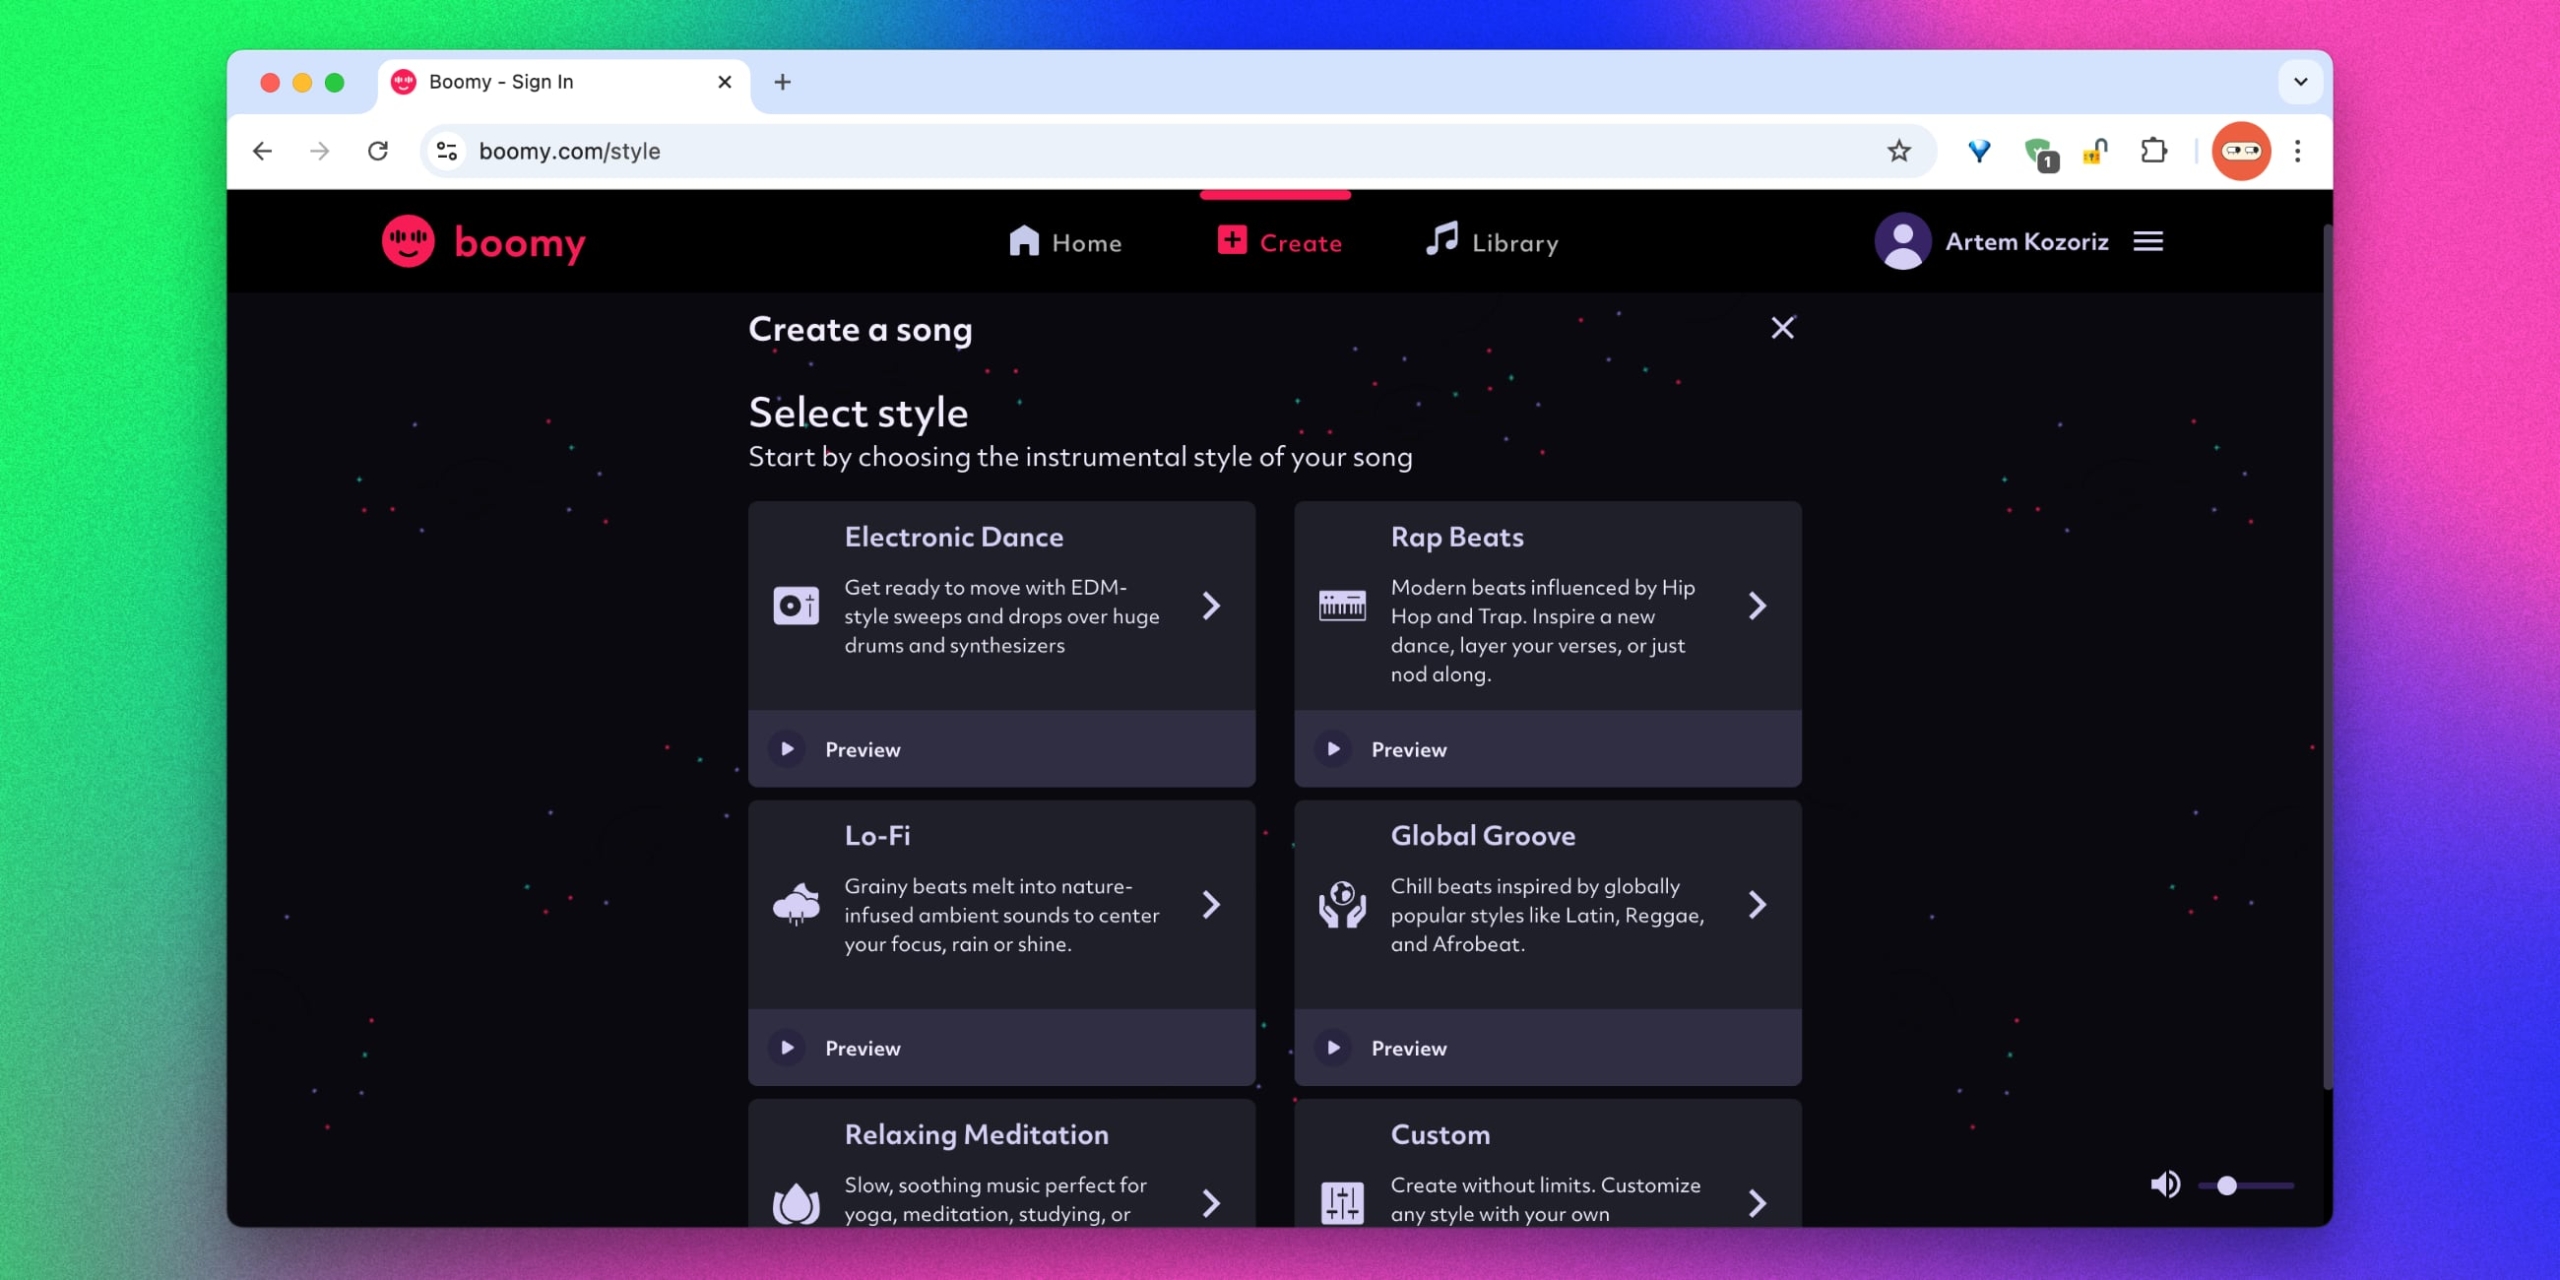Play the Lo-Fi preview

tap(787, 1048)
